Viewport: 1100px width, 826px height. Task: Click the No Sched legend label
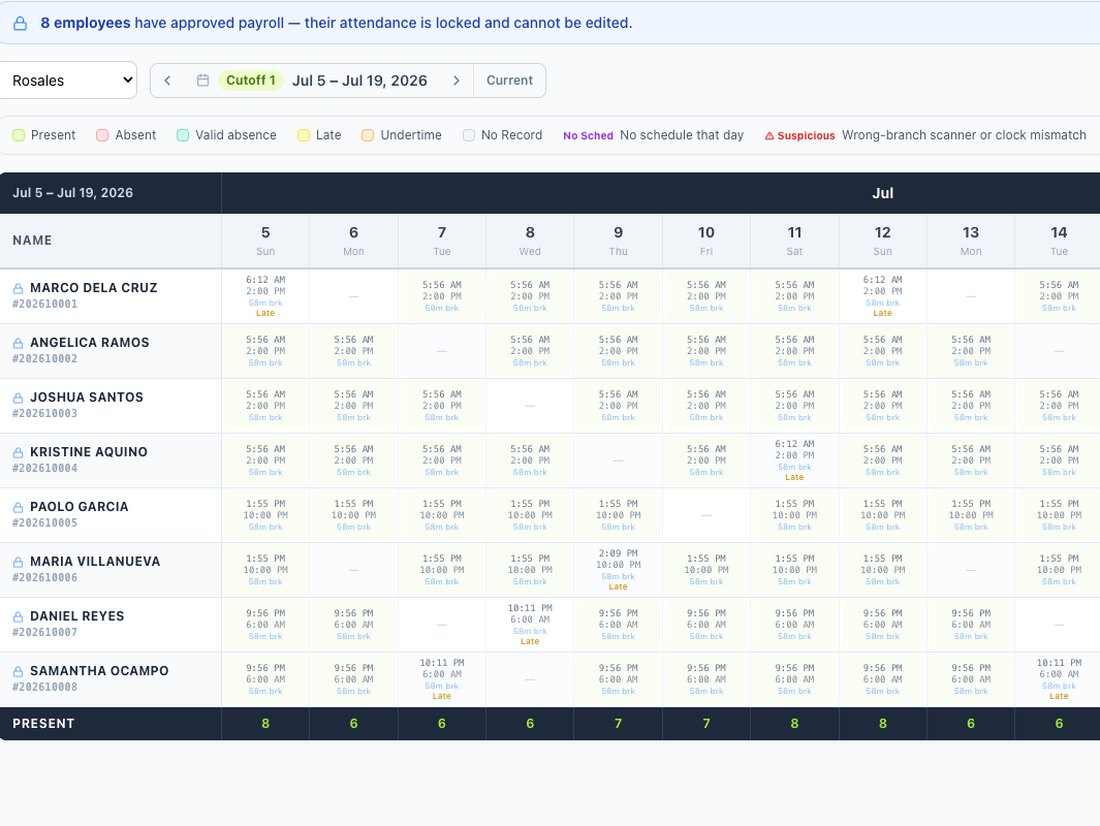point(588,136)
